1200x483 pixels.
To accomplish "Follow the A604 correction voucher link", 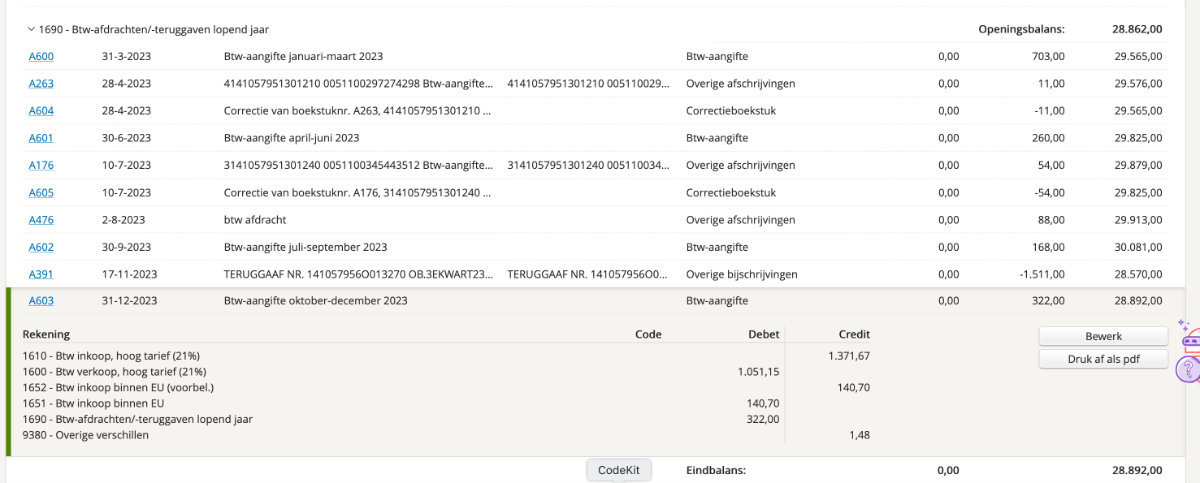I will [x=41, y=110].
